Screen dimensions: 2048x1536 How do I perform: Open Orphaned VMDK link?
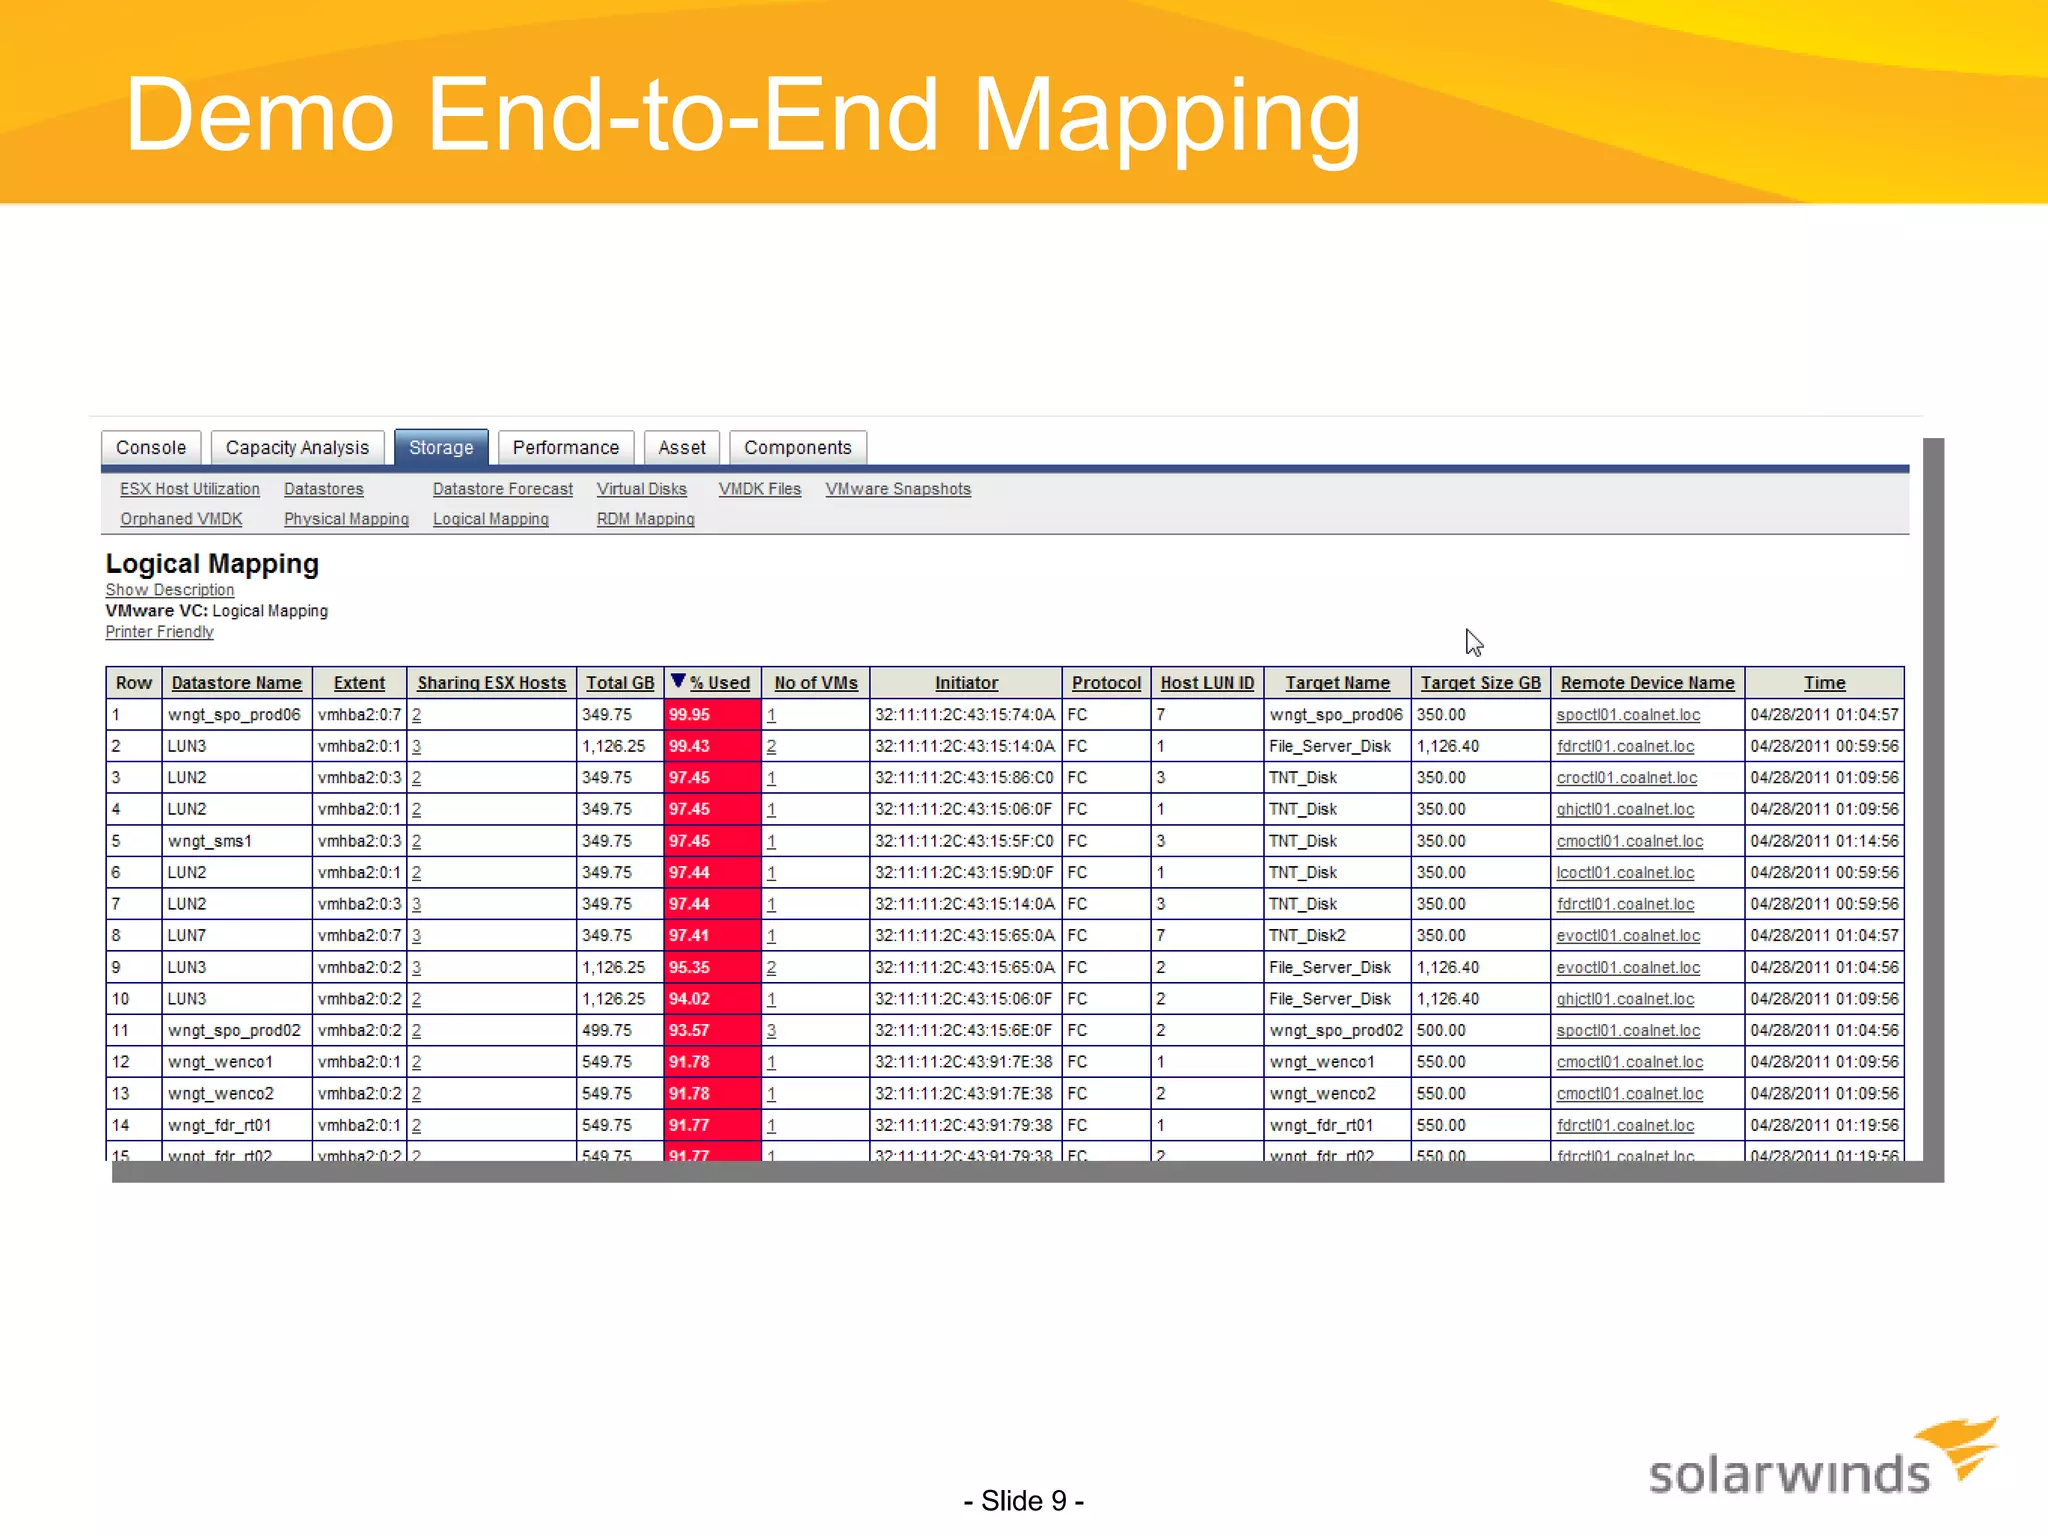(181, 519)
